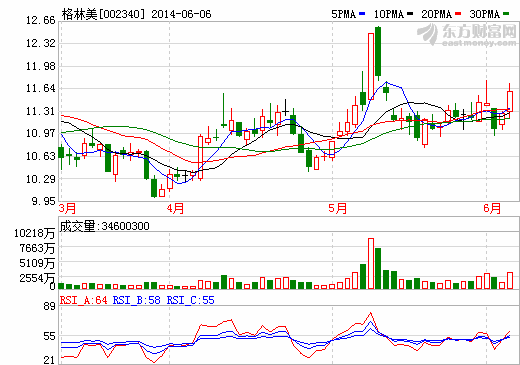Click the tall green candlestick at the May peak

click(x=378, y=53)
